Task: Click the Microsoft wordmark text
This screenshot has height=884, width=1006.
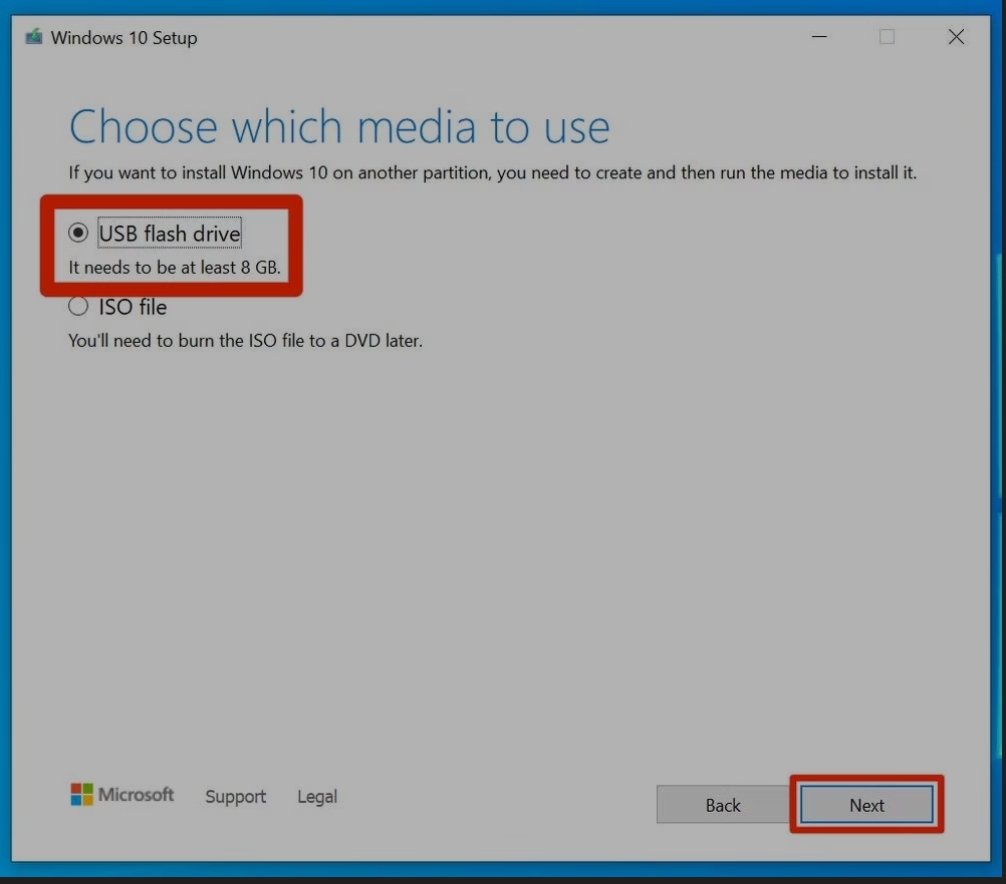Action: (136, 795)
